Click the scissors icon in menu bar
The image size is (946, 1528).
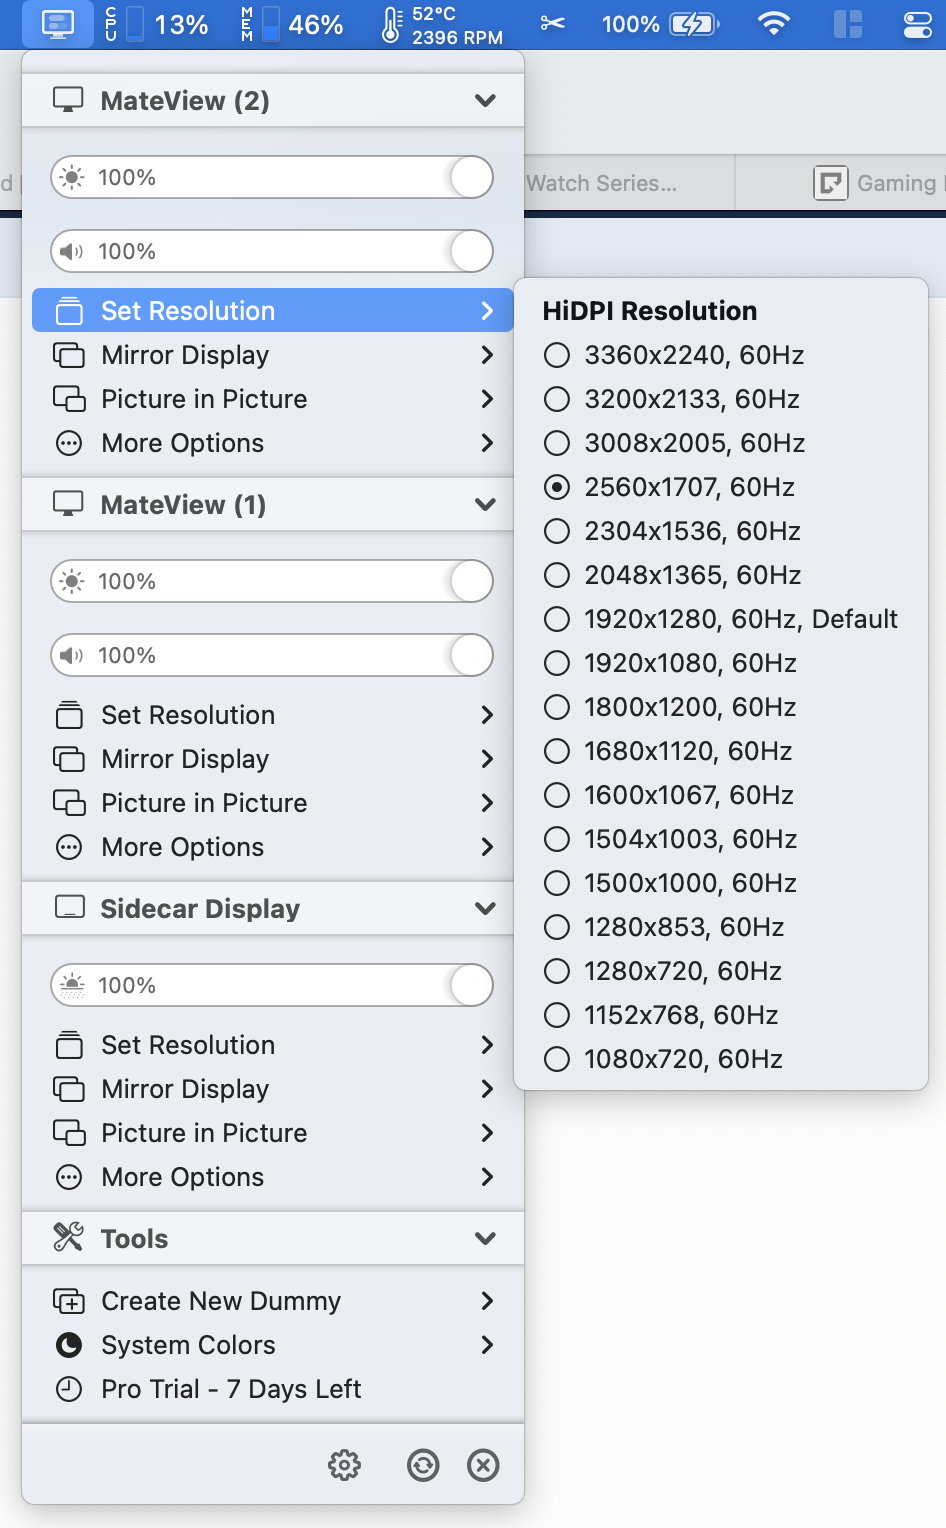click(552, 23)
